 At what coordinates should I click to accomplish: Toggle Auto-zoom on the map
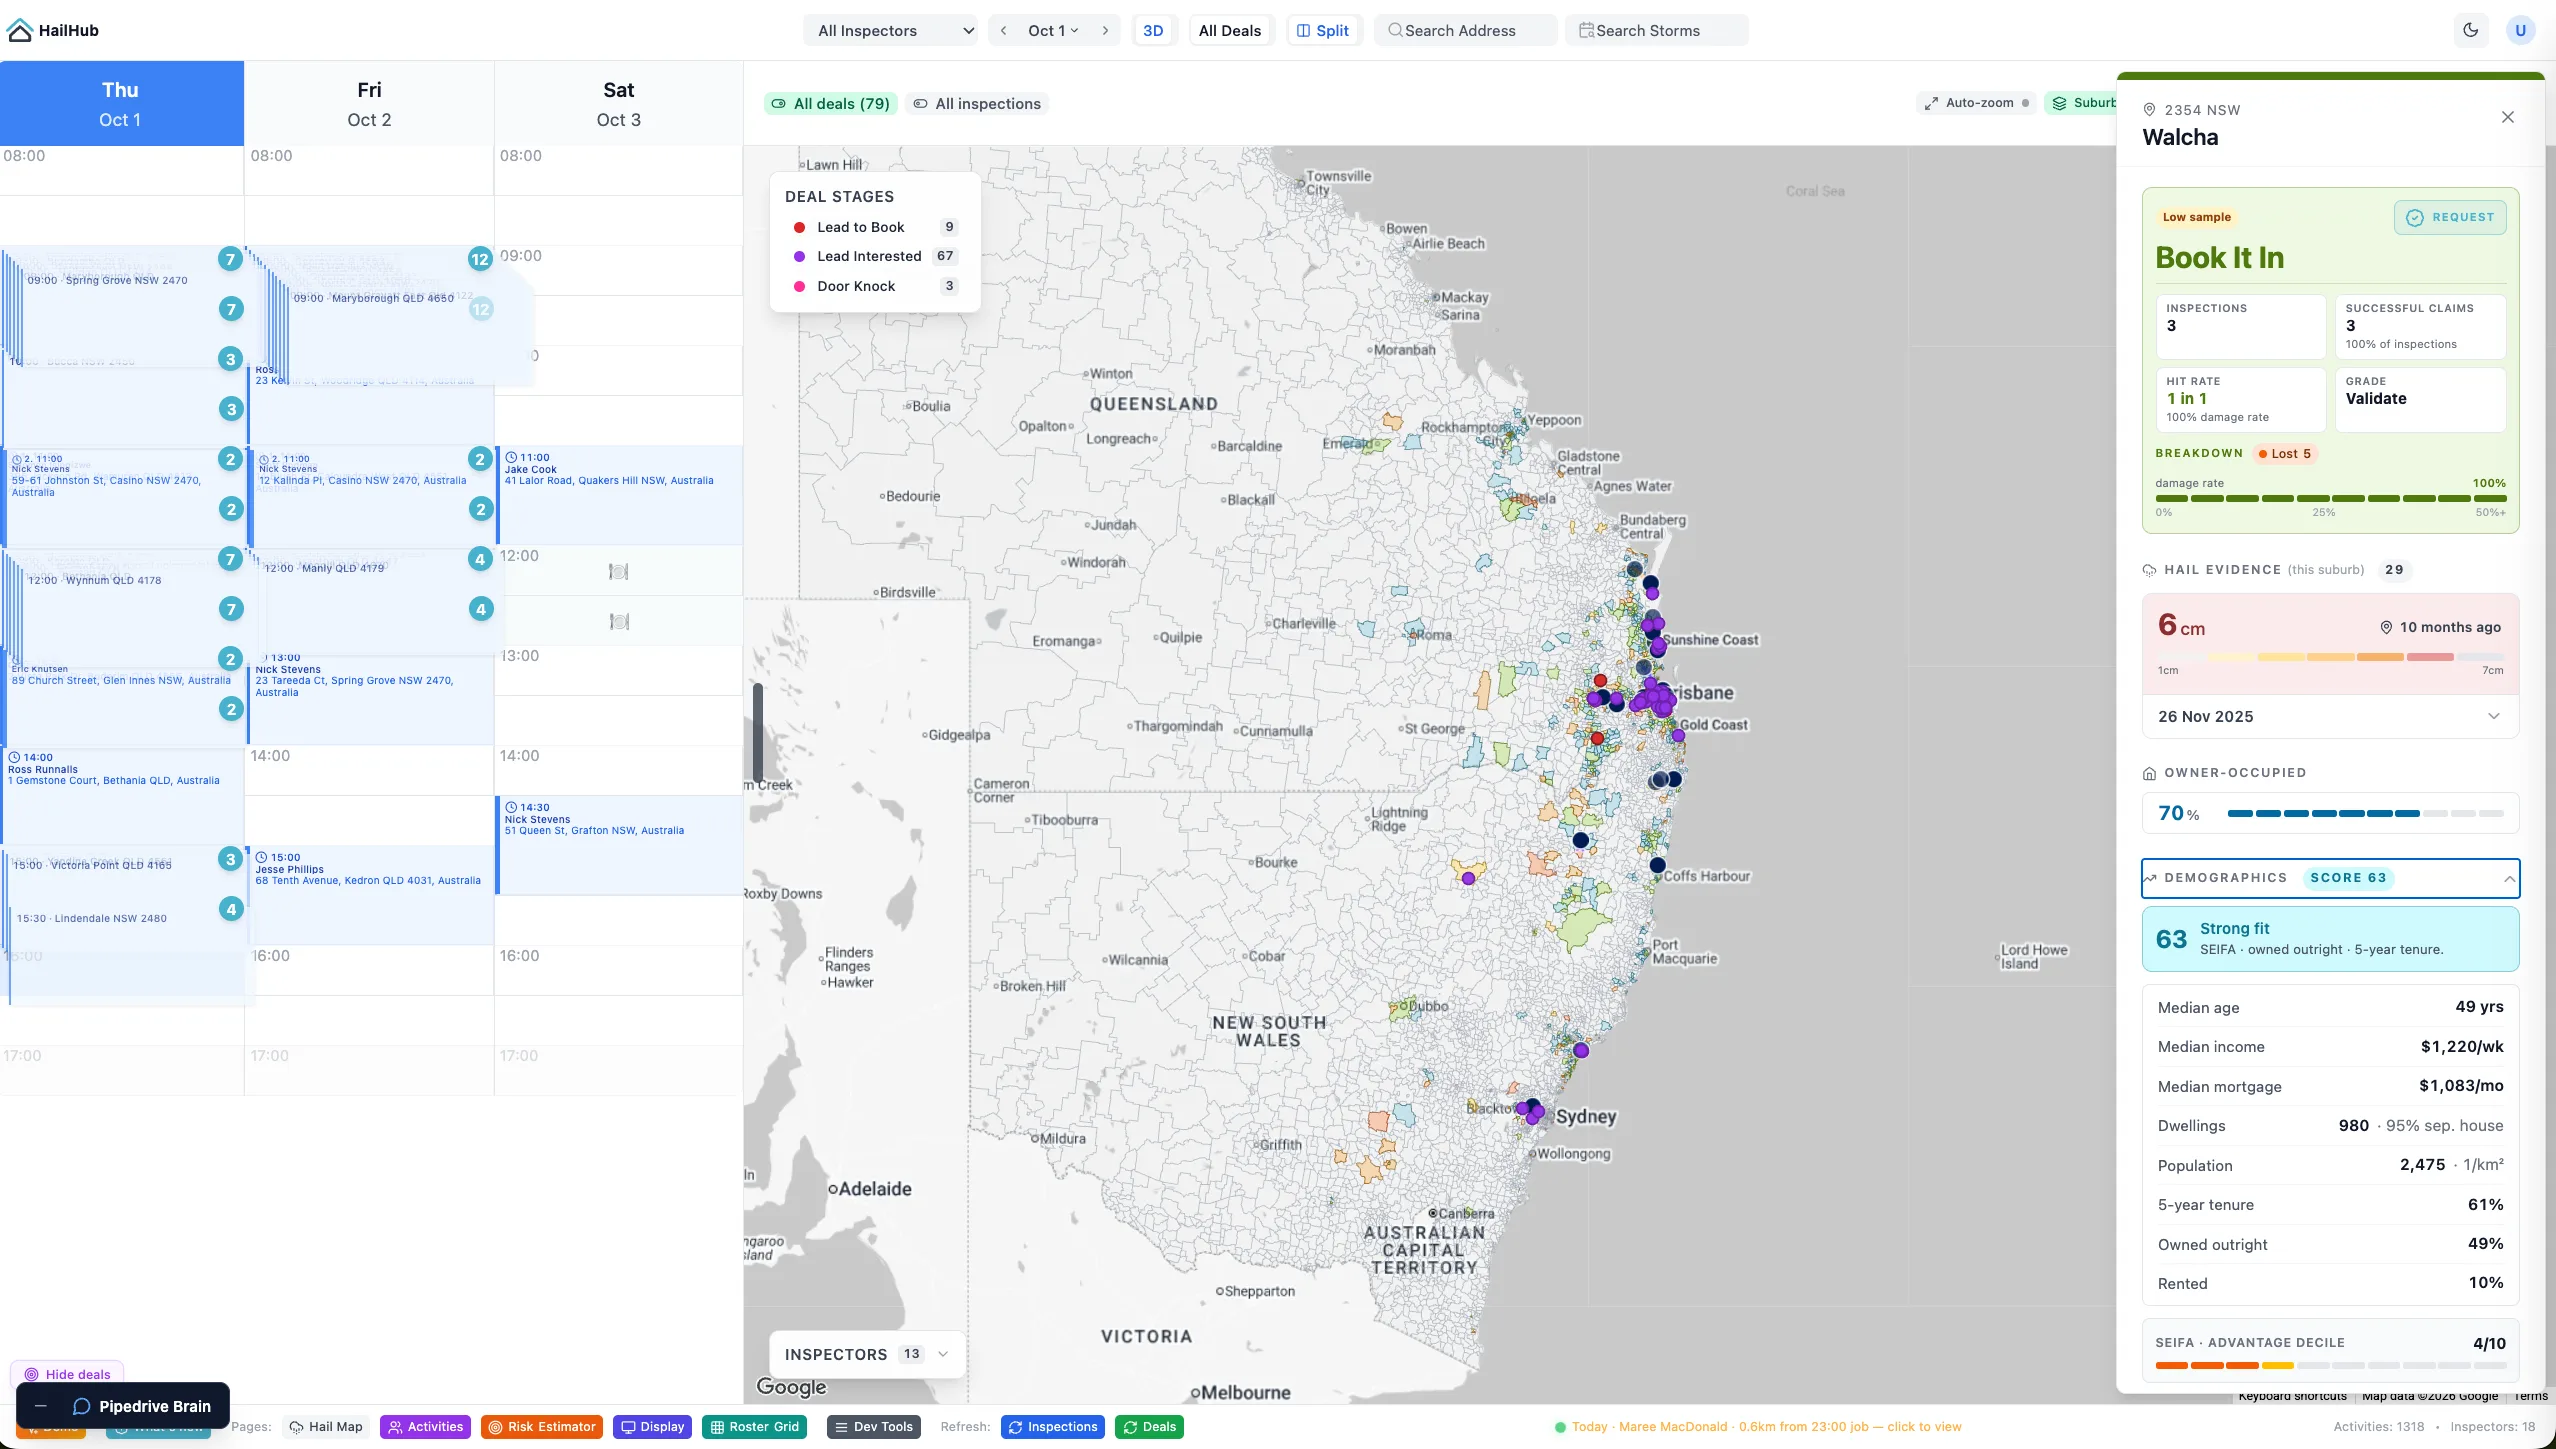pos(1976,102)
